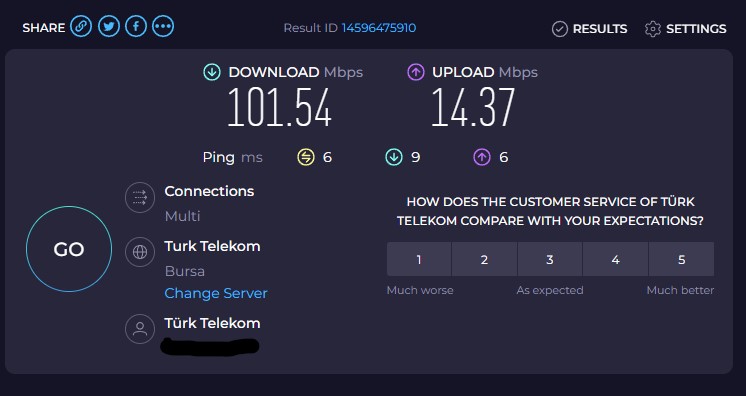The image size is (746, 396).
Task: Click the download ping latency icon
Action: 394,157
